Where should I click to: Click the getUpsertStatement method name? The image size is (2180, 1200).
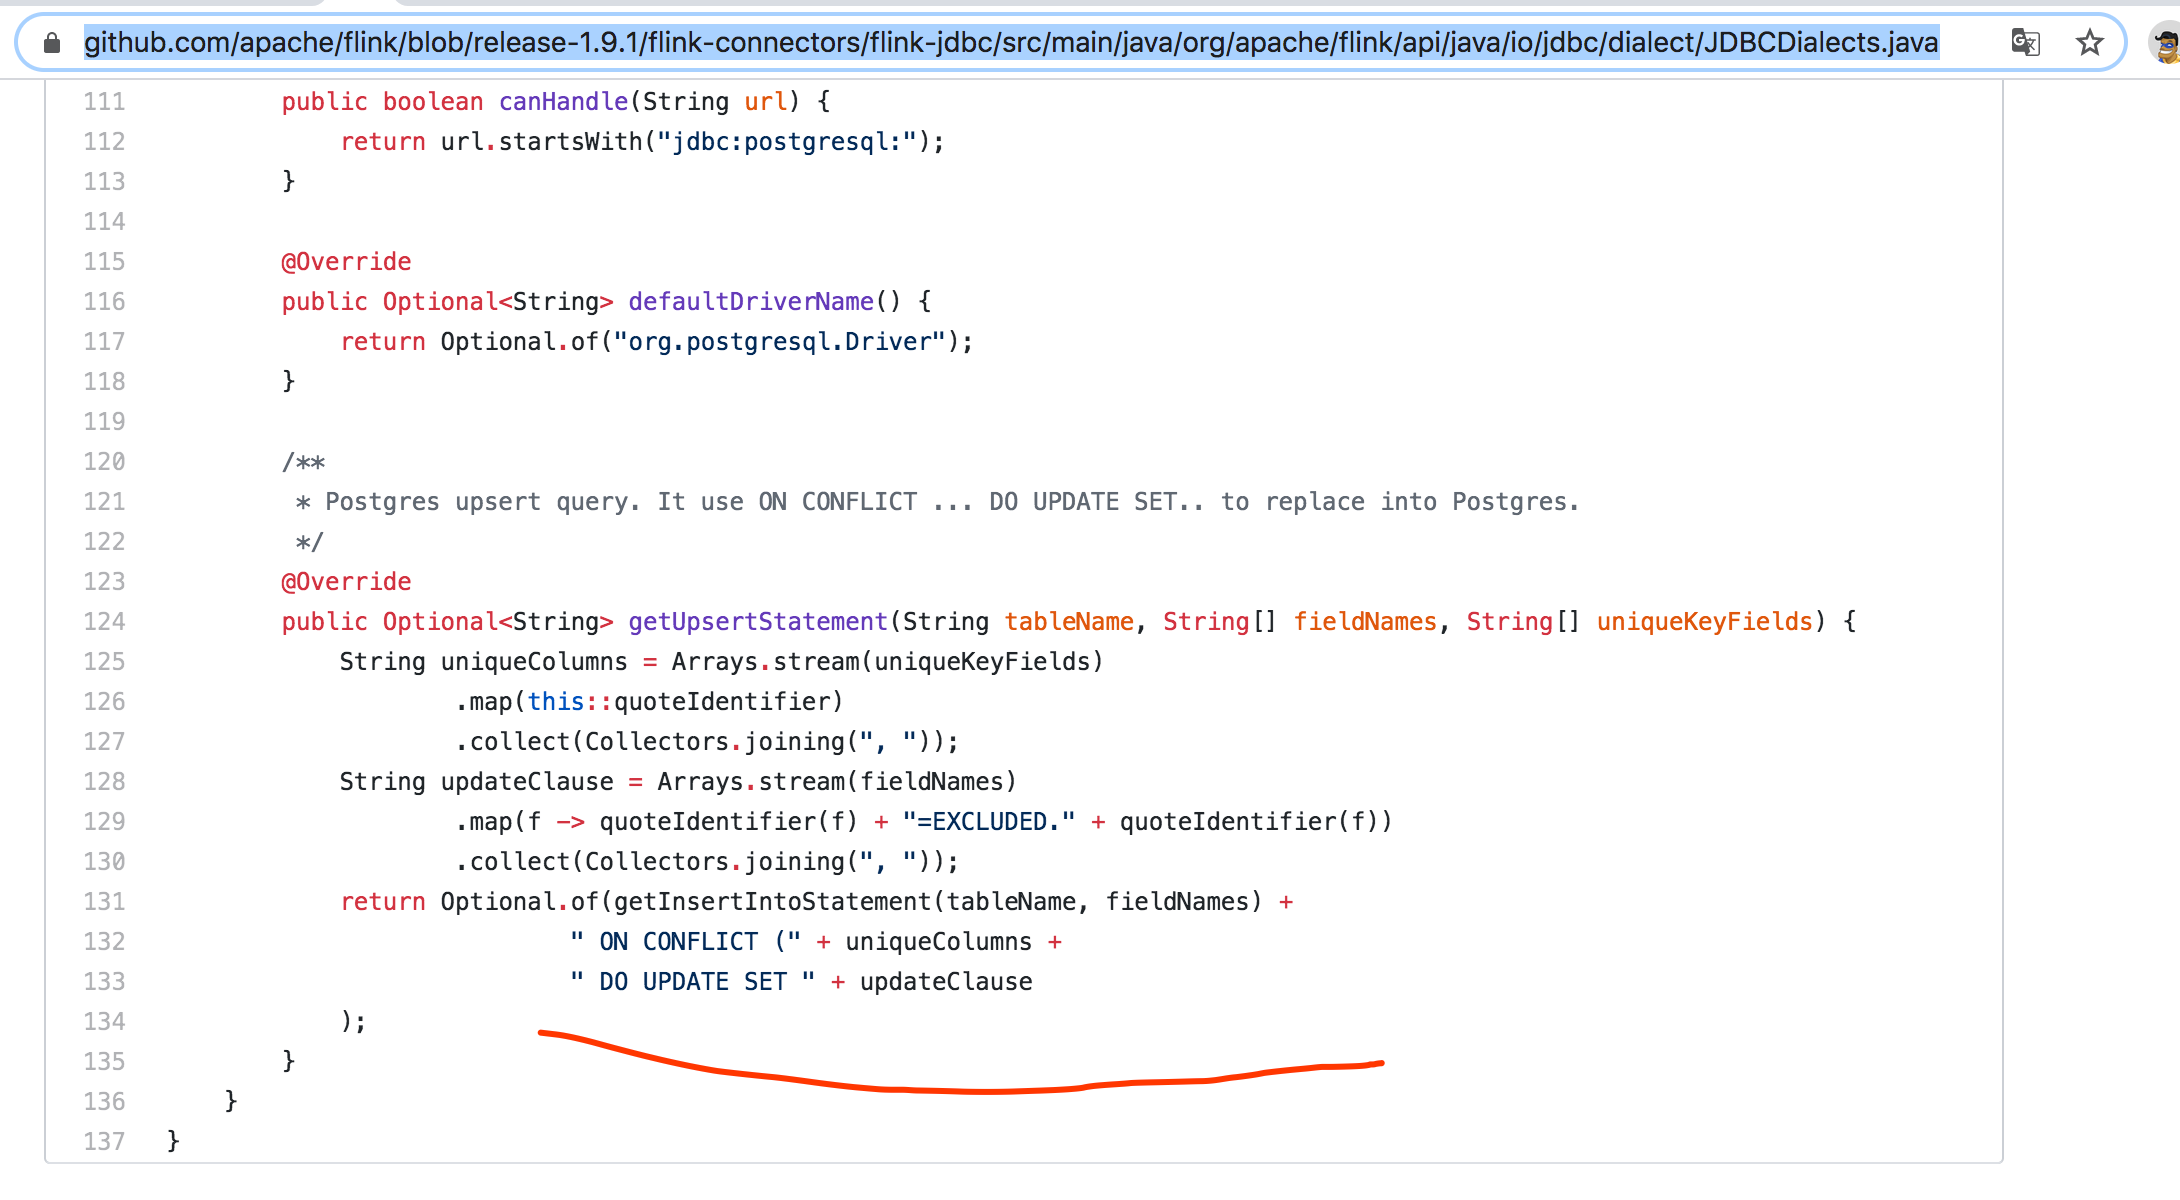click(757, 622)
